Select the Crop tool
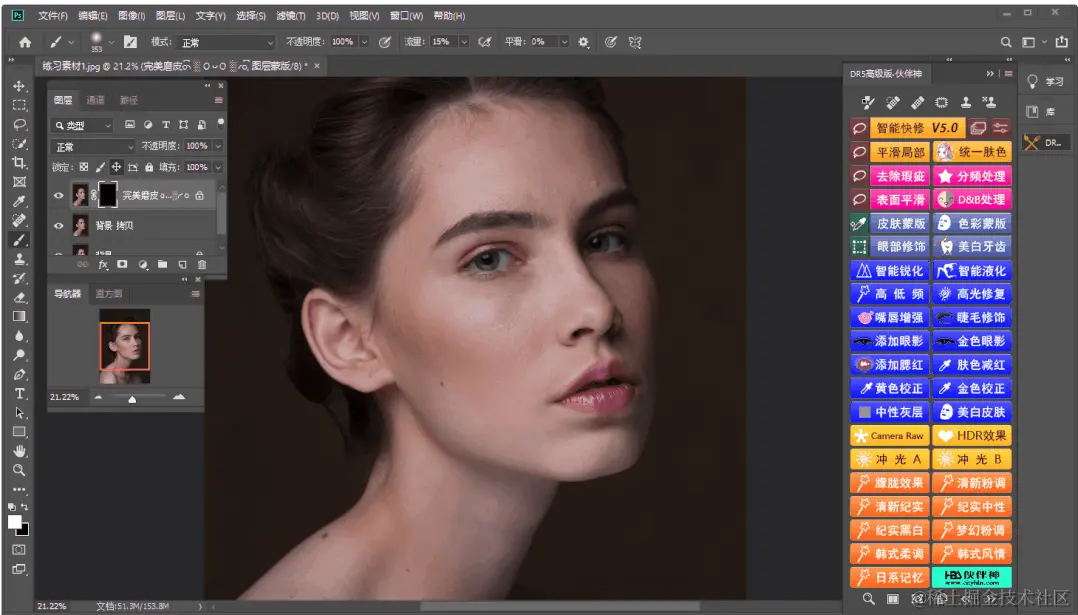Image resolution: width=1078 pixels, height=615 pixels. 19,163
